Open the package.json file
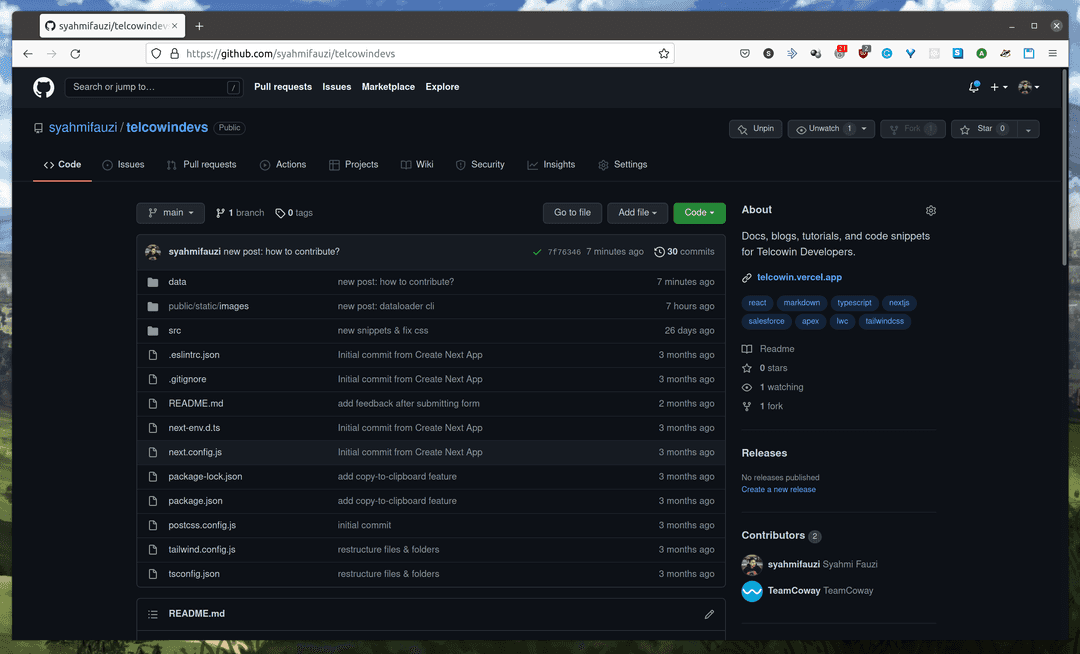Viewport: 1080px width, 654px height. [196, 501]
